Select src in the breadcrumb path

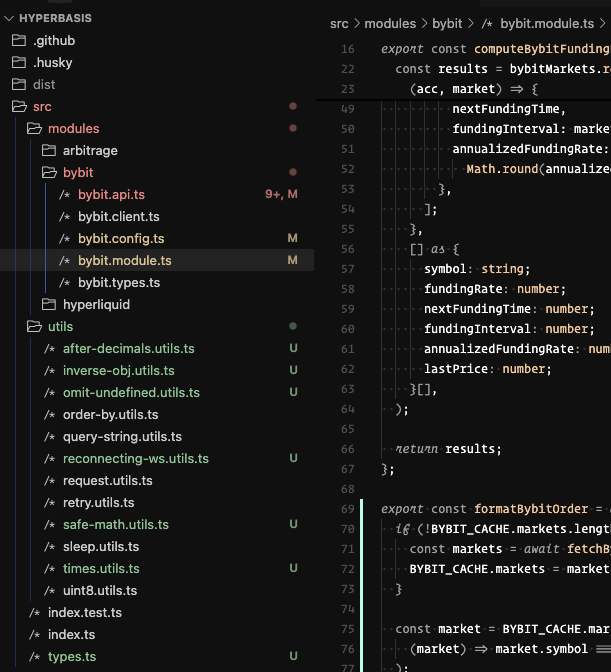click(x=339, y=24)
